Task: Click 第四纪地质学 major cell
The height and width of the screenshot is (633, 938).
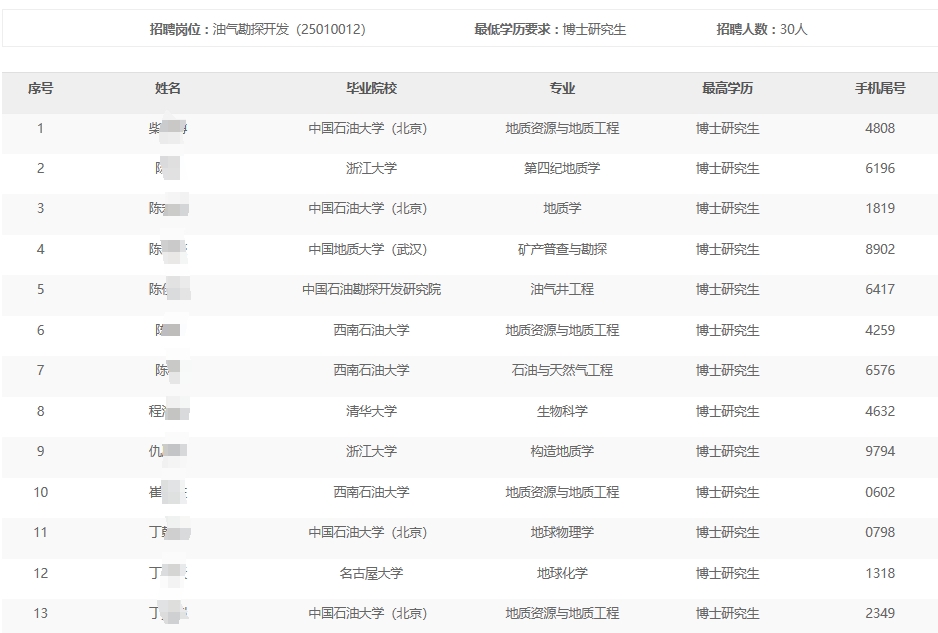Action: tap(562, 168)
